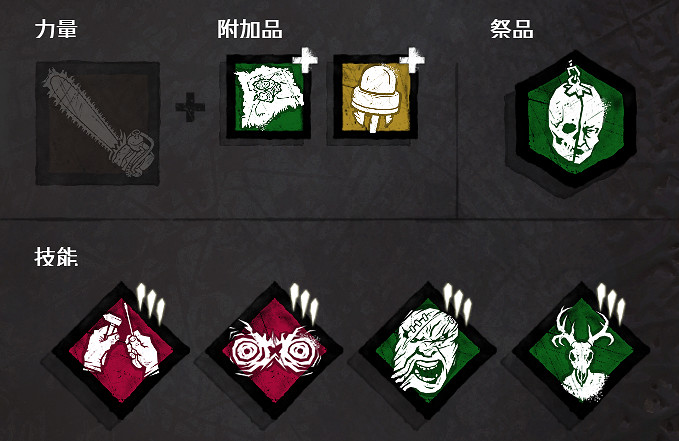The image size is (679, 441).
Task: Click the plus badge on the yellow add-on
Action: pos(412,59)
